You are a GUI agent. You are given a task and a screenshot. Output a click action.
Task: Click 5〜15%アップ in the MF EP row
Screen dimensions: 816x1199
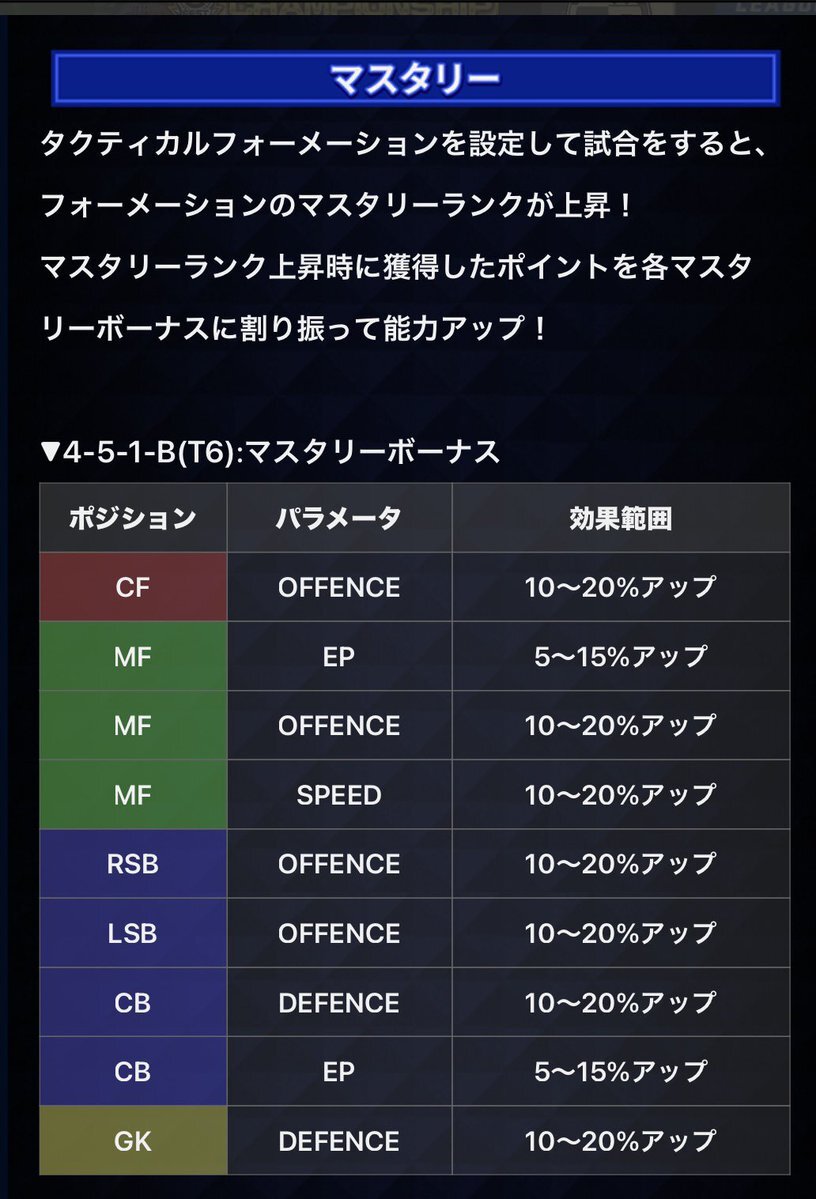pyautogui.click(x=620, y=656)
